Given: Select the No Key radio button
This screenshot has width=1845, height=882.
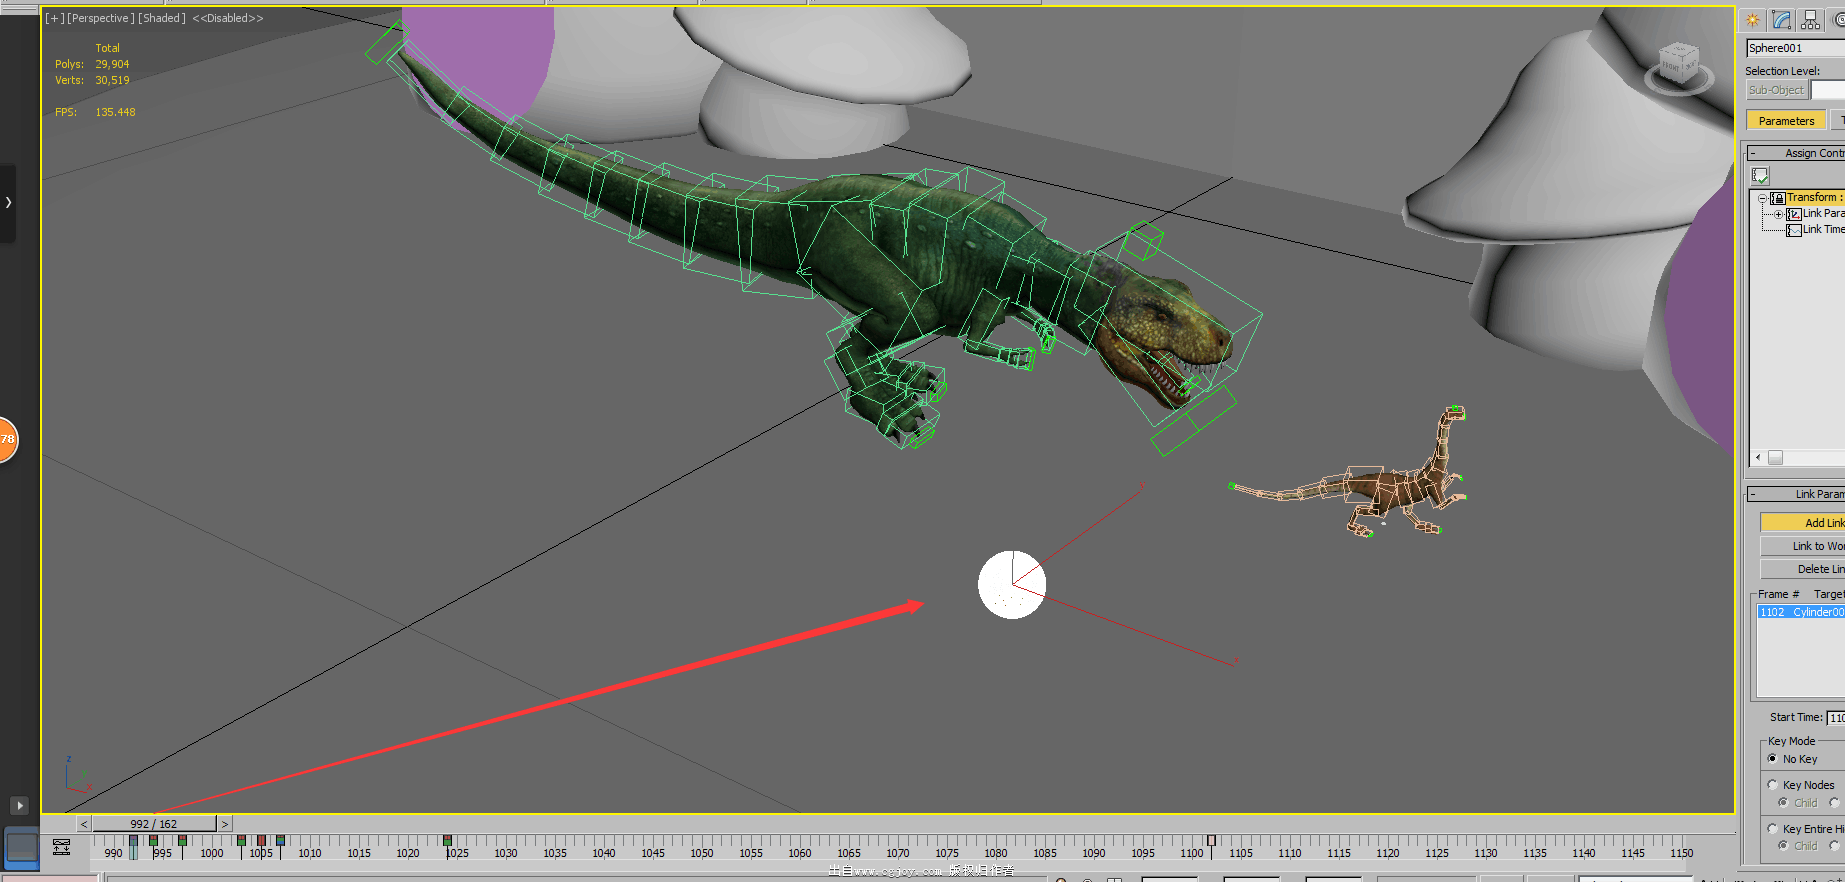Looking at the screenshot, I should [x=1773, y=759].
